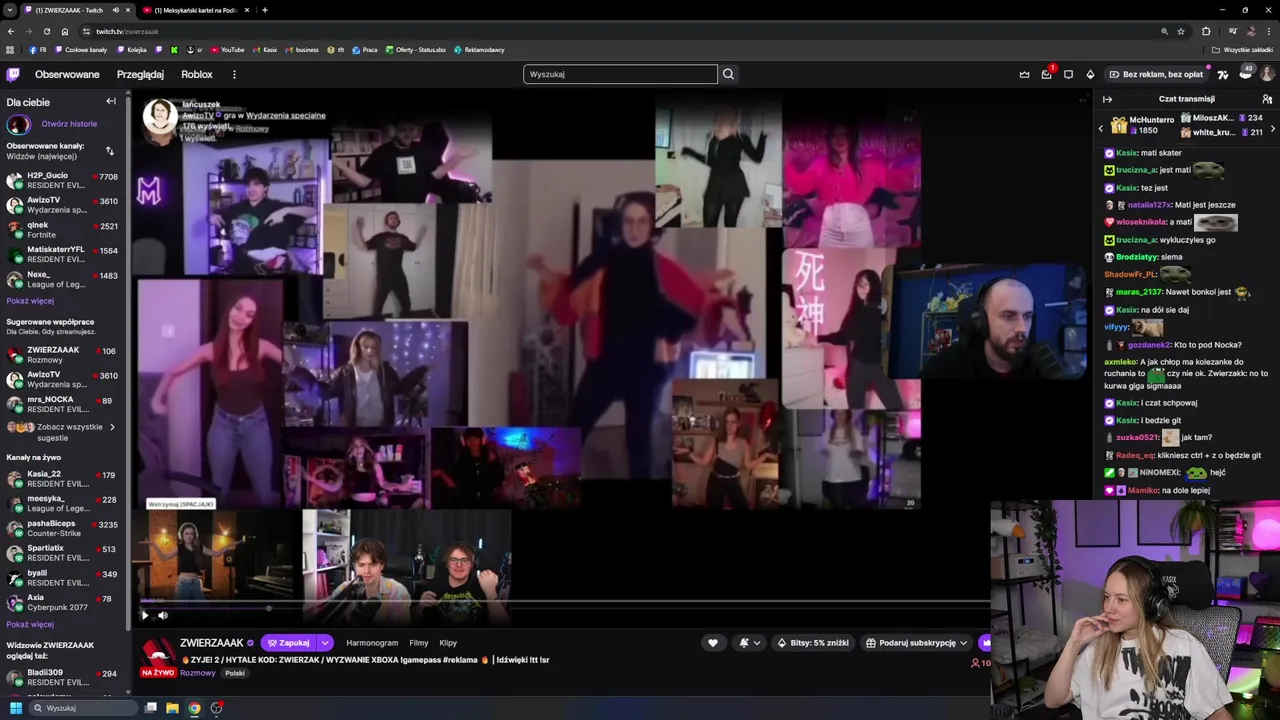This screenshot has width=1280, height=720.
Task: Open the Kick bookmark icon
Action: pos(174,50)
